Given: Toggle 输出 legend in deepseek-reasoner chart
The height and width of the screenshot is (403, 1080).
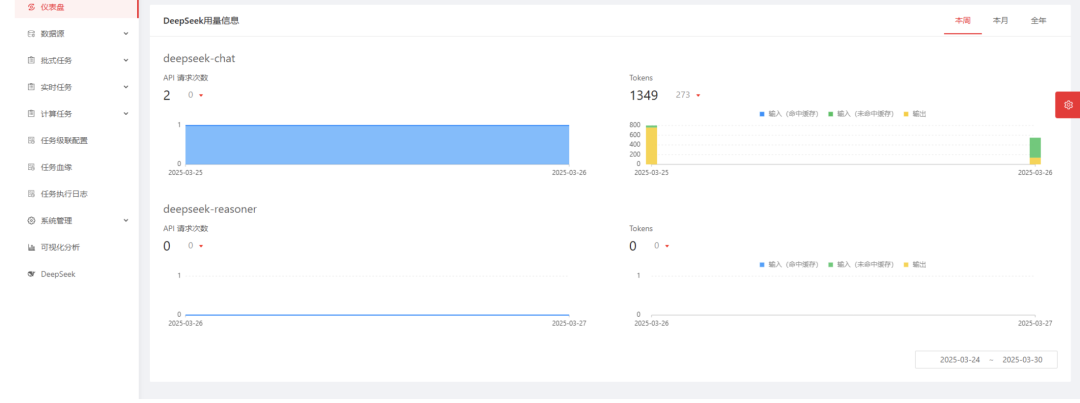Looking at the screenshot, I should [915, 265].
